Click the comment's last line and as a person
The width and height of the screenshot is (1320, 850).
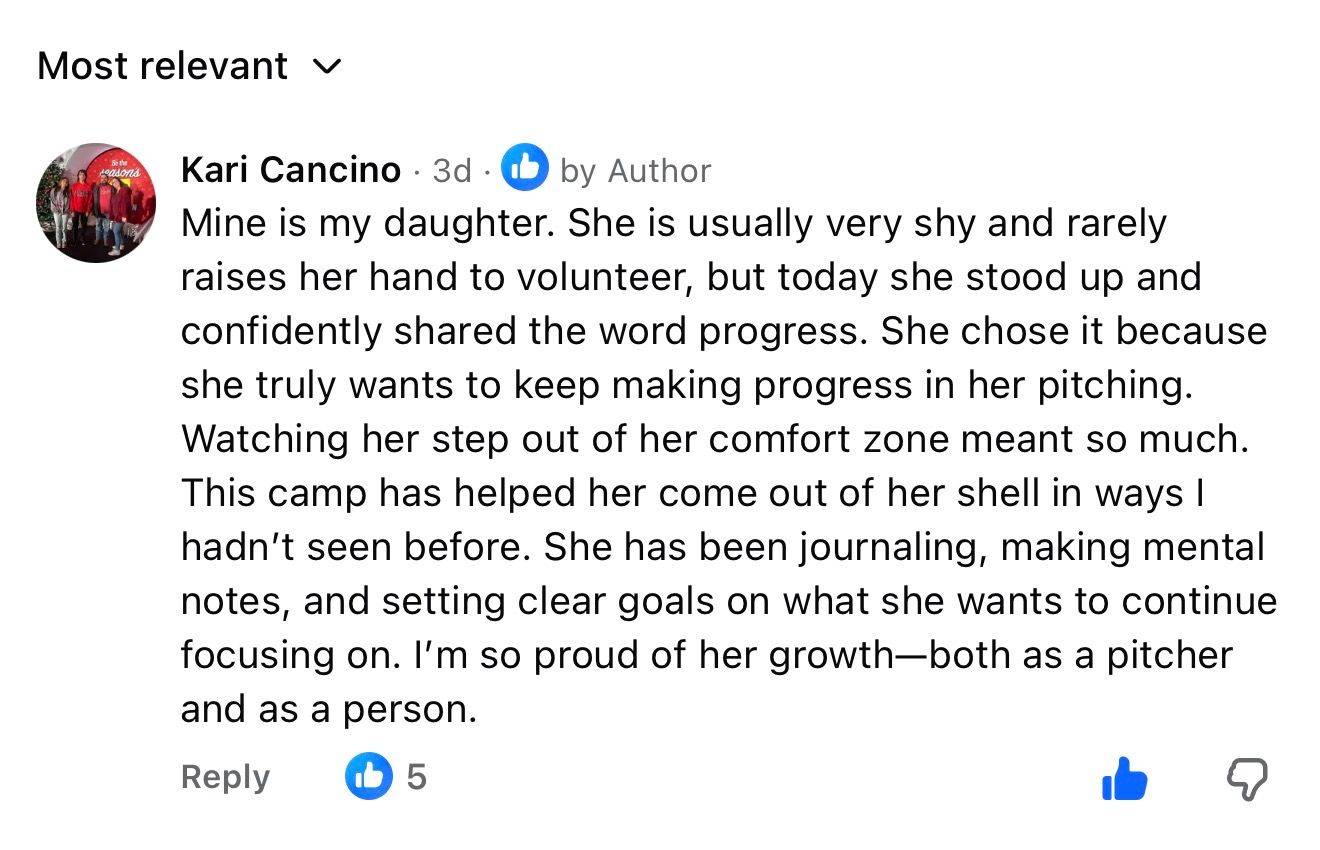329,709
